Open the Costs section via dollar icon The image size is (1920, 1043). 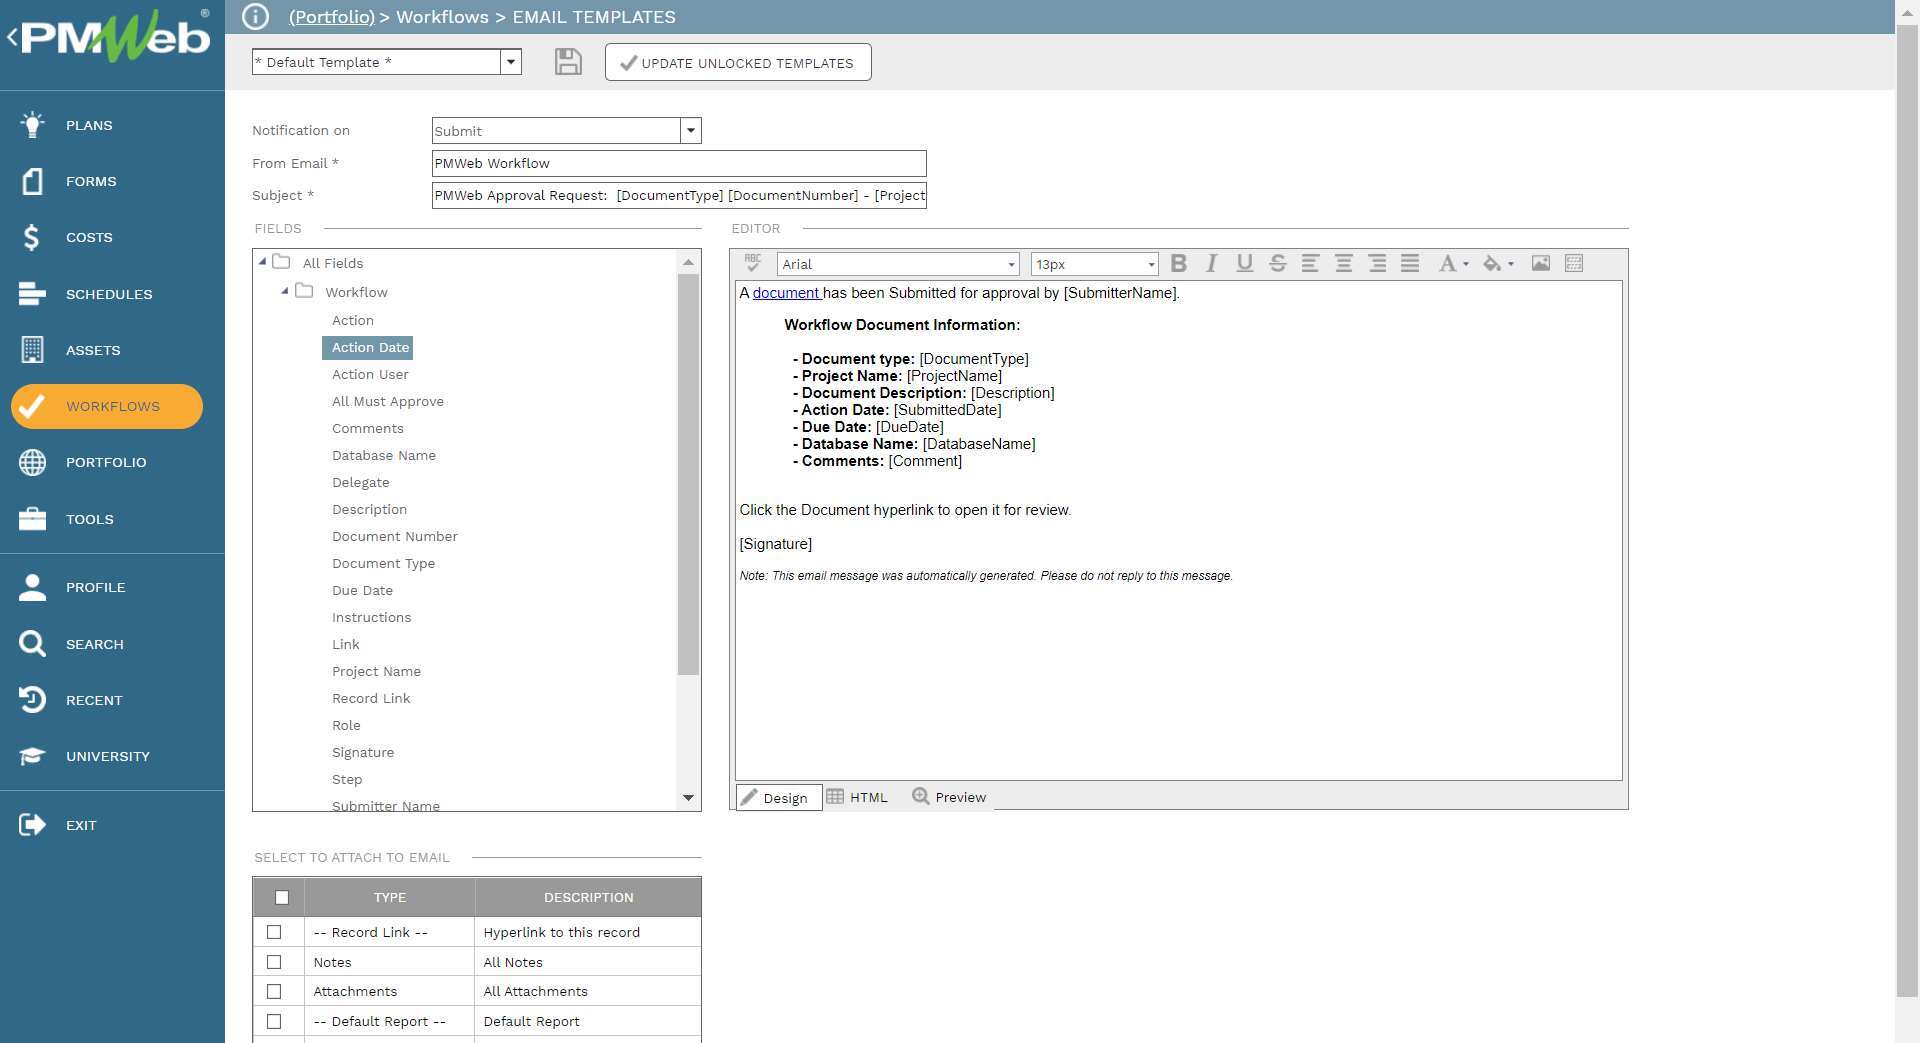coord(31,237)
